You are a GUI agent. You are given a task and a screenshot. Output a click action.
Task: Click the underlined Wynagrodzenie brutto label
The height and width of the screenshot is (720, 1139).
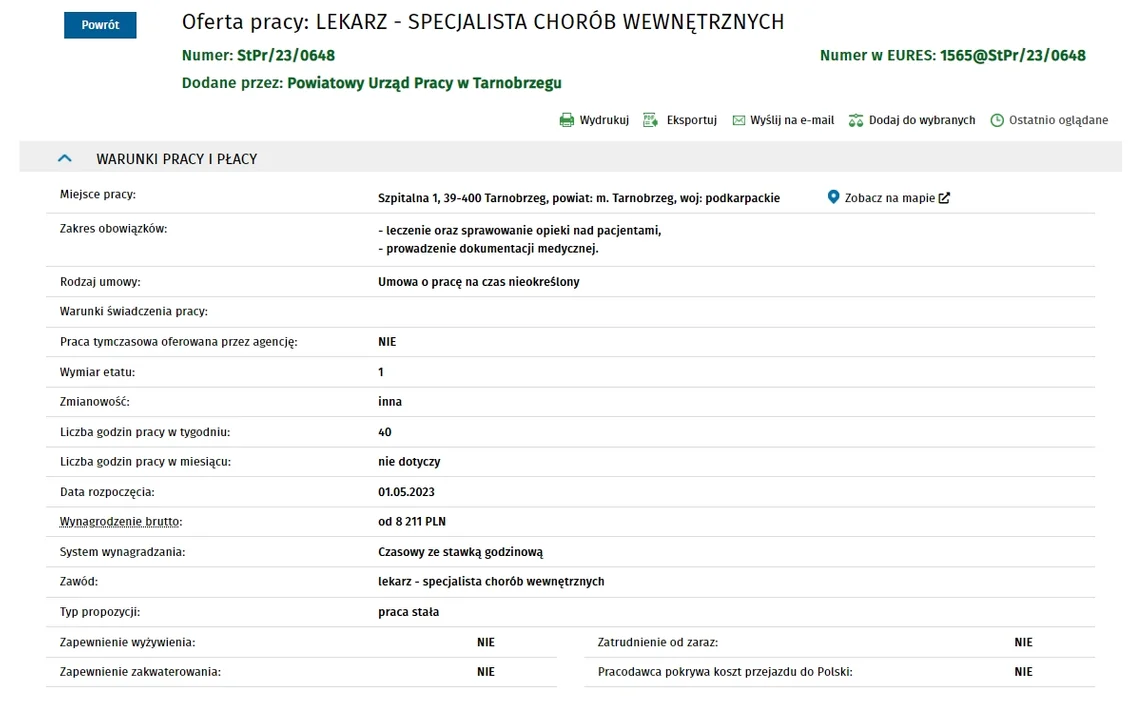coord(121,522)
